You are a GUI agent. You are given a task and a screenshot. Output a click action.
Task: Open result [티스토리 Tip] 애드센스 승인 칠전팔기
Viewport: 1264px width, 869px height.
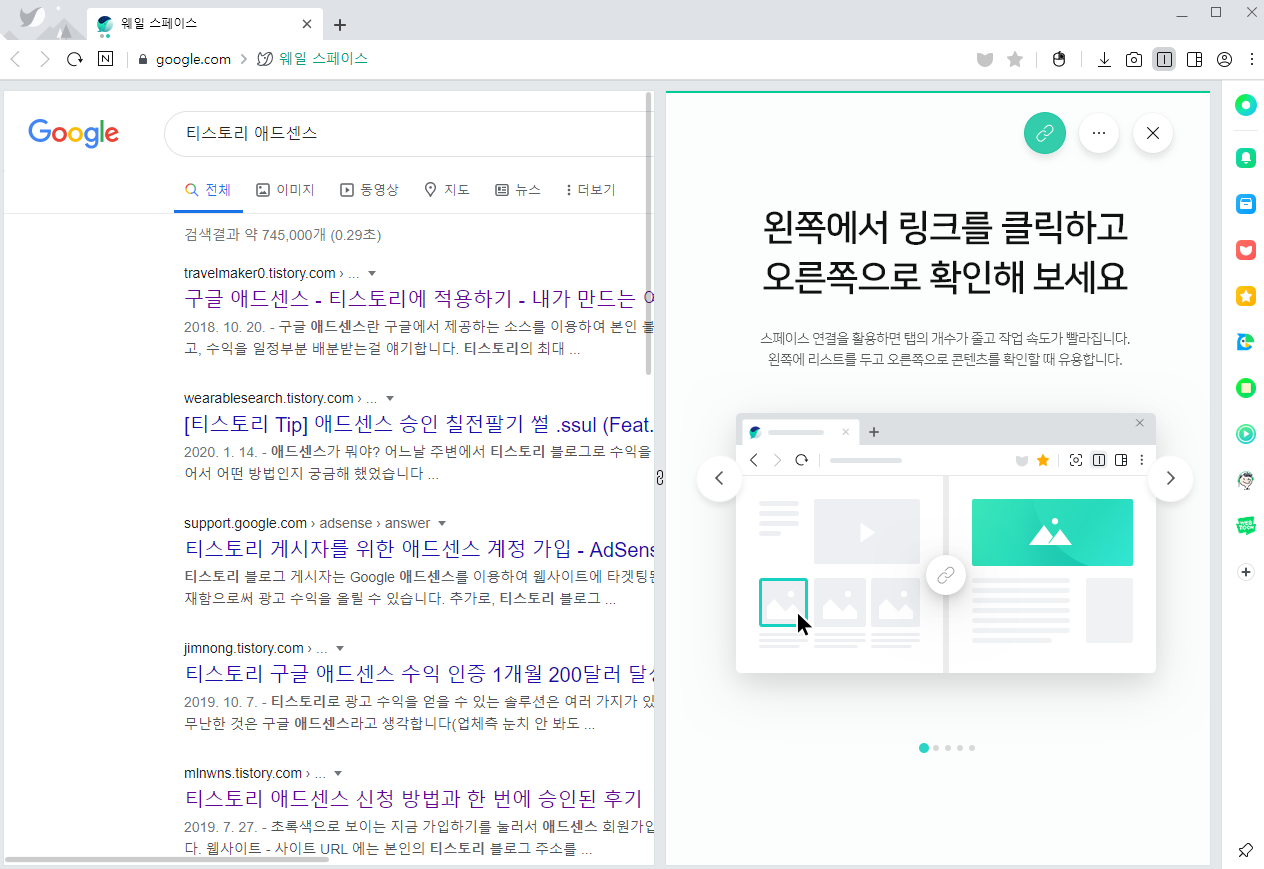tap(420, 423)
